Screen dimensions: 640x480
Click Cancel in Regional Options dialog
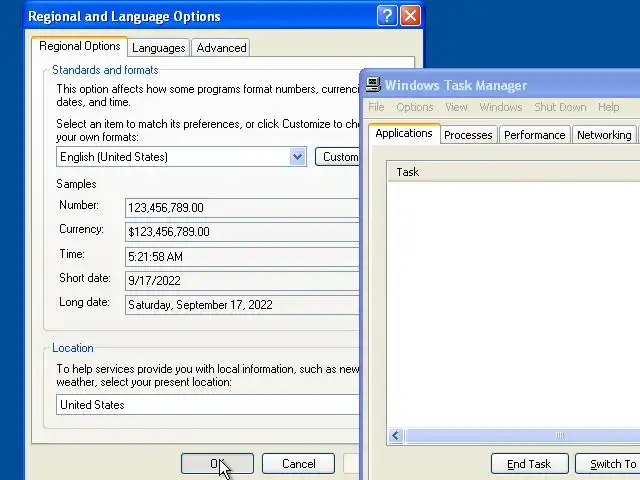click(298, 464)
